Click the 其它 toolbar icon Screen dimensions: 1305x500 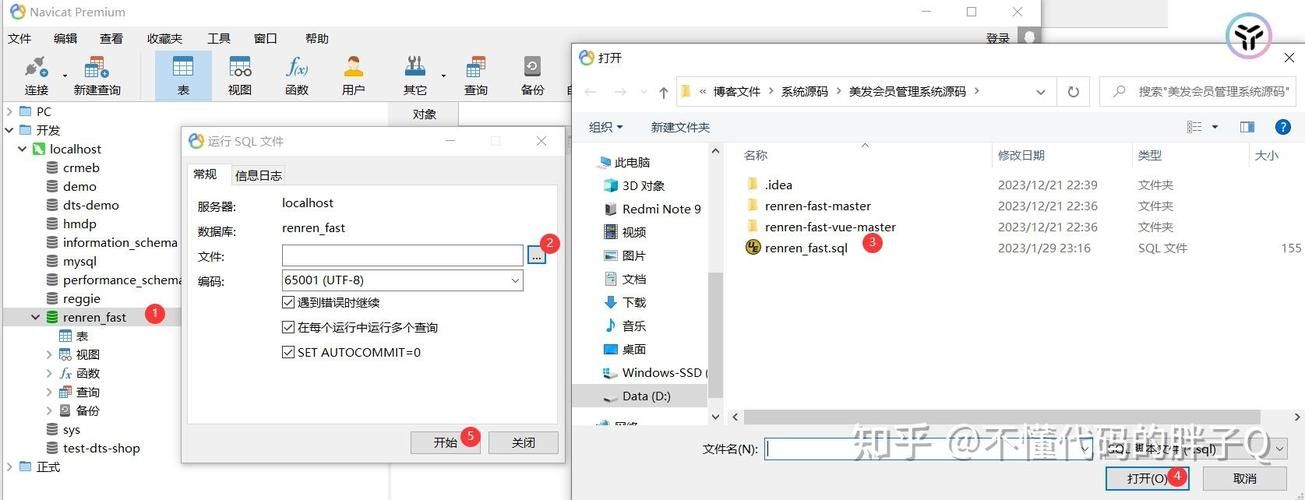tap(415, 76)
